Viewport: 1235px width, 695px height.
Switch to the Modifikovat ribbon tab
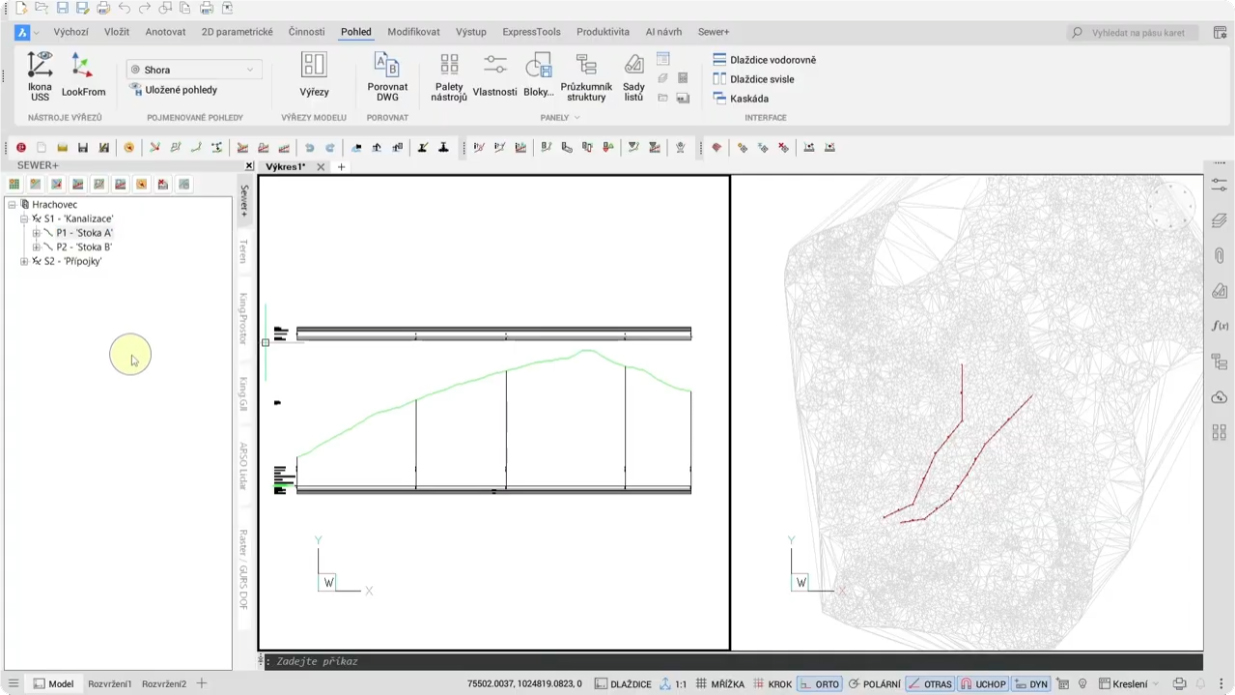pos(413,32)
